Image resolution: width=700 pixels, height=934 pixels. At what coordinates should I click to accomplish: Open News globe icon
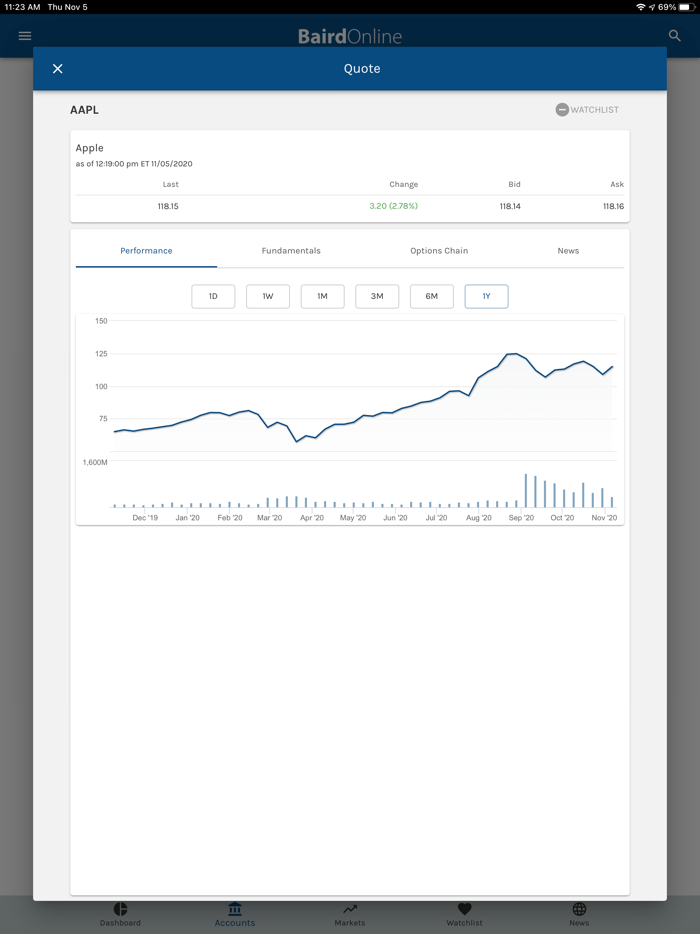pyautogui.click(x=579, y=909)
